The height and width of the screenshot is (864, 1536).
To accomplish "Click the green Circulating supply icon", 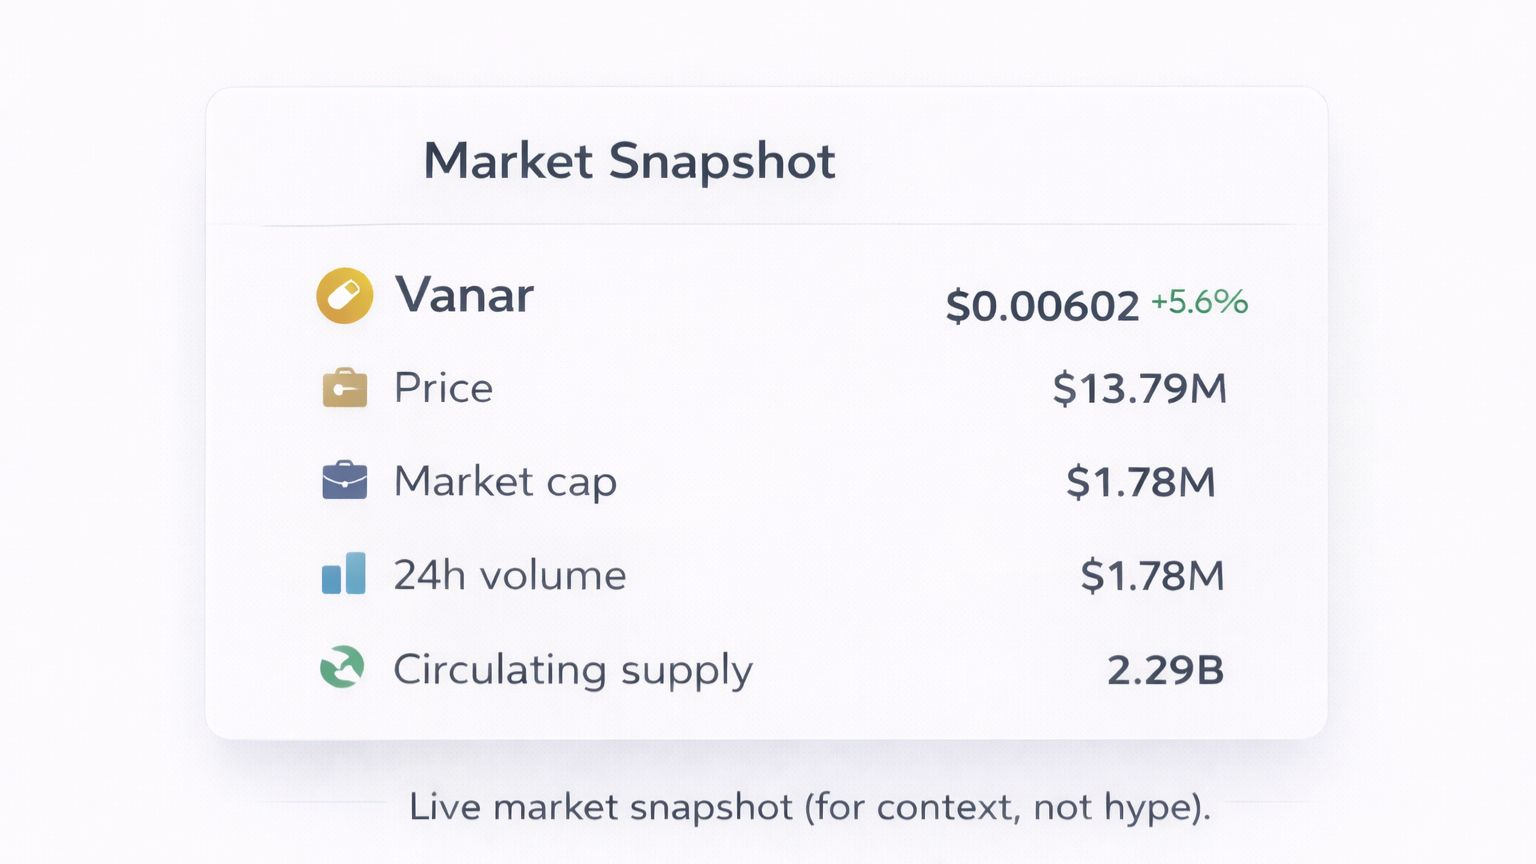I will pyautogui.click(x=342, y=667).
